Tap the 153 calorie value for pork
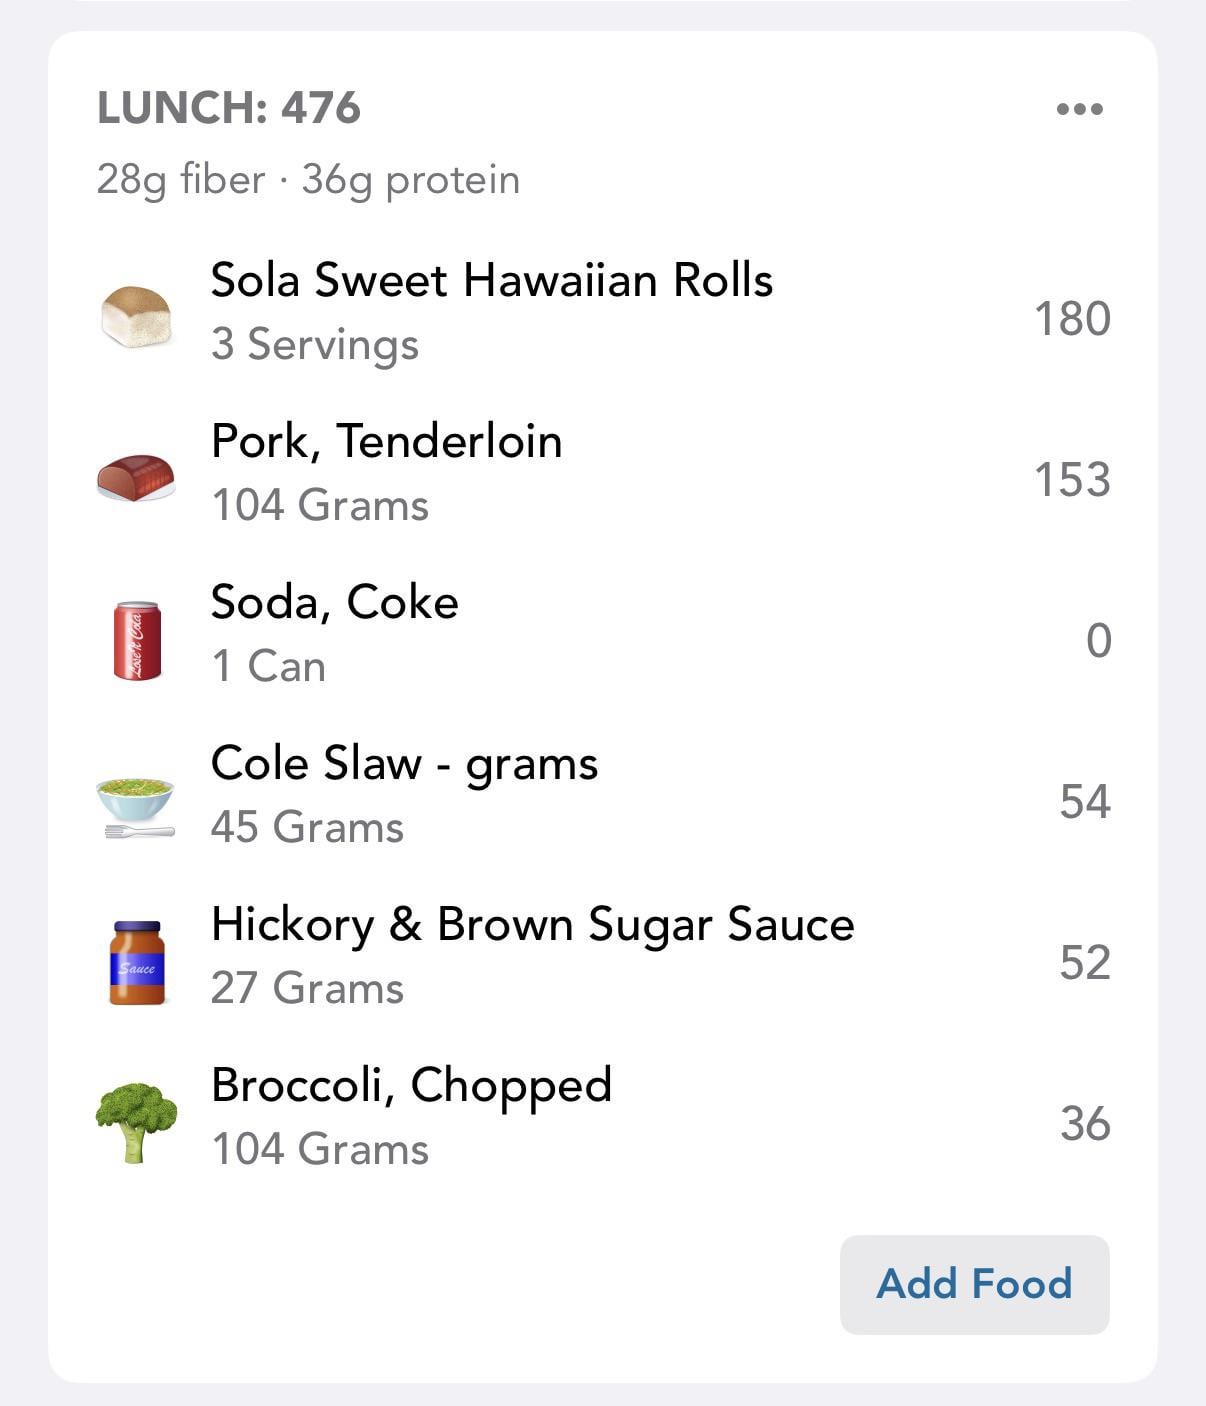 [1072, 480]
